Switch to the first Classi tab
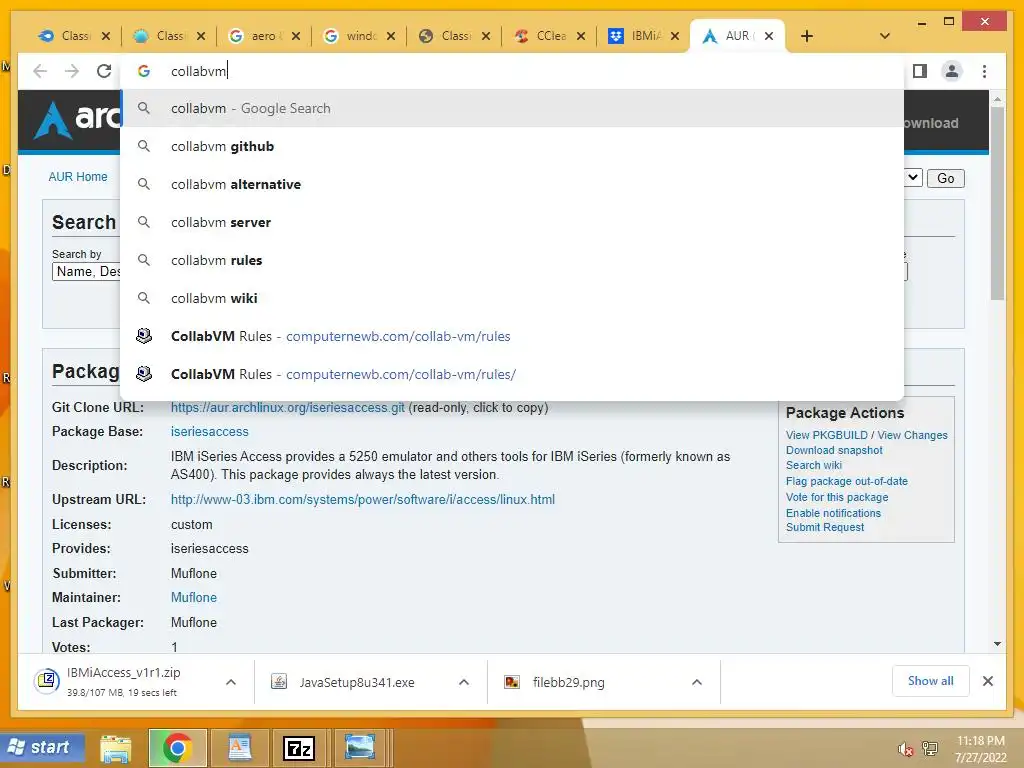This screenshot has height=768, width=1024. tap(73, 36)
